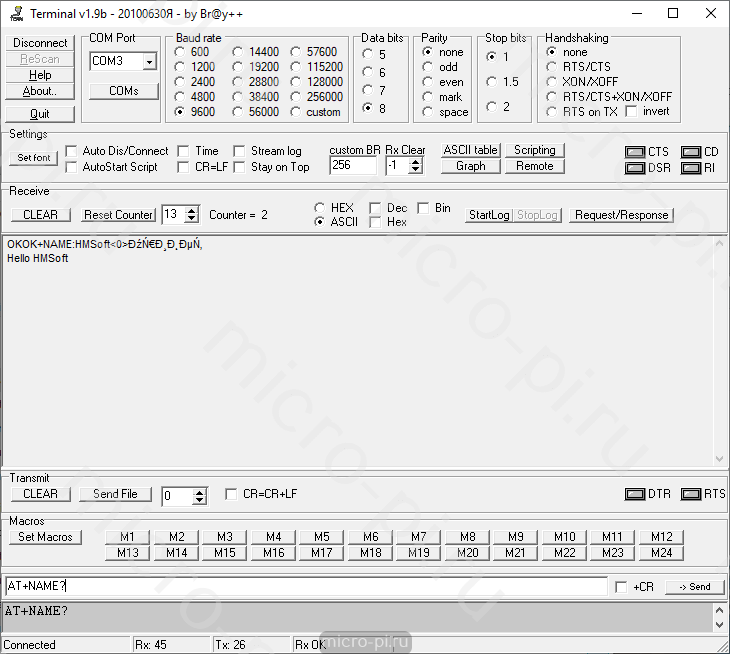Click the custom BR value field
The height and width of the screenshot is (654, 730).
point(352,166)
